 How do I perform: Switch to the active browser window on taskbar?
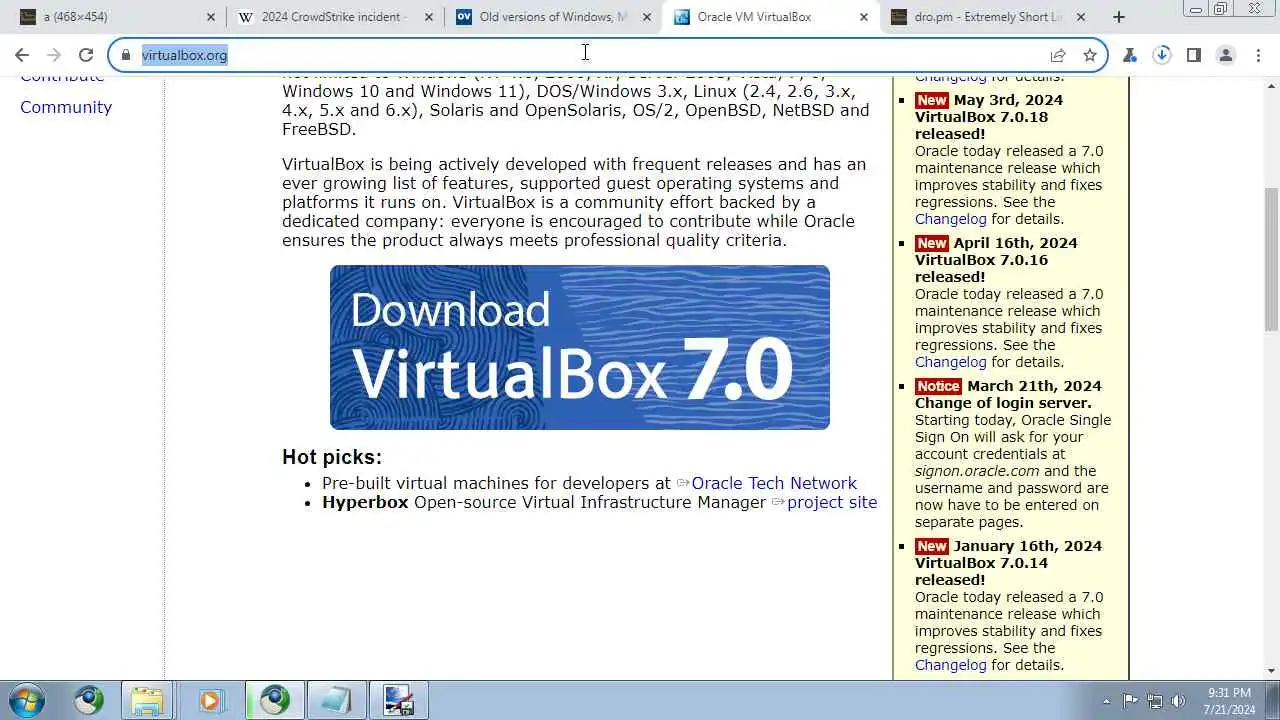[275, 700]
